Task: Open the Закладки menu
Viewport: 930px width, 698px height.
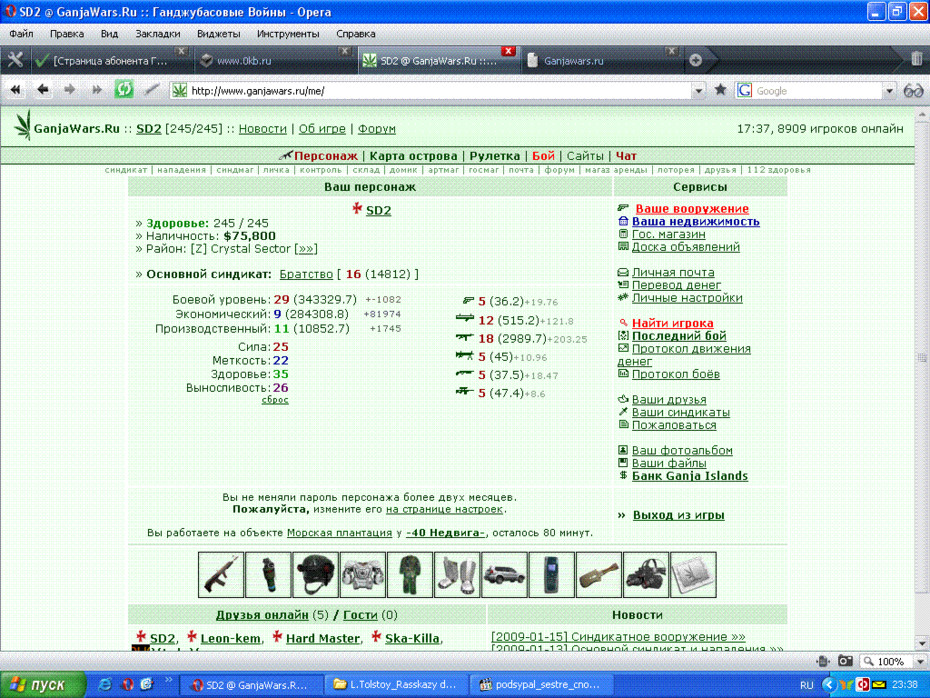Action: pyautogui.click(x=158, y=34)
